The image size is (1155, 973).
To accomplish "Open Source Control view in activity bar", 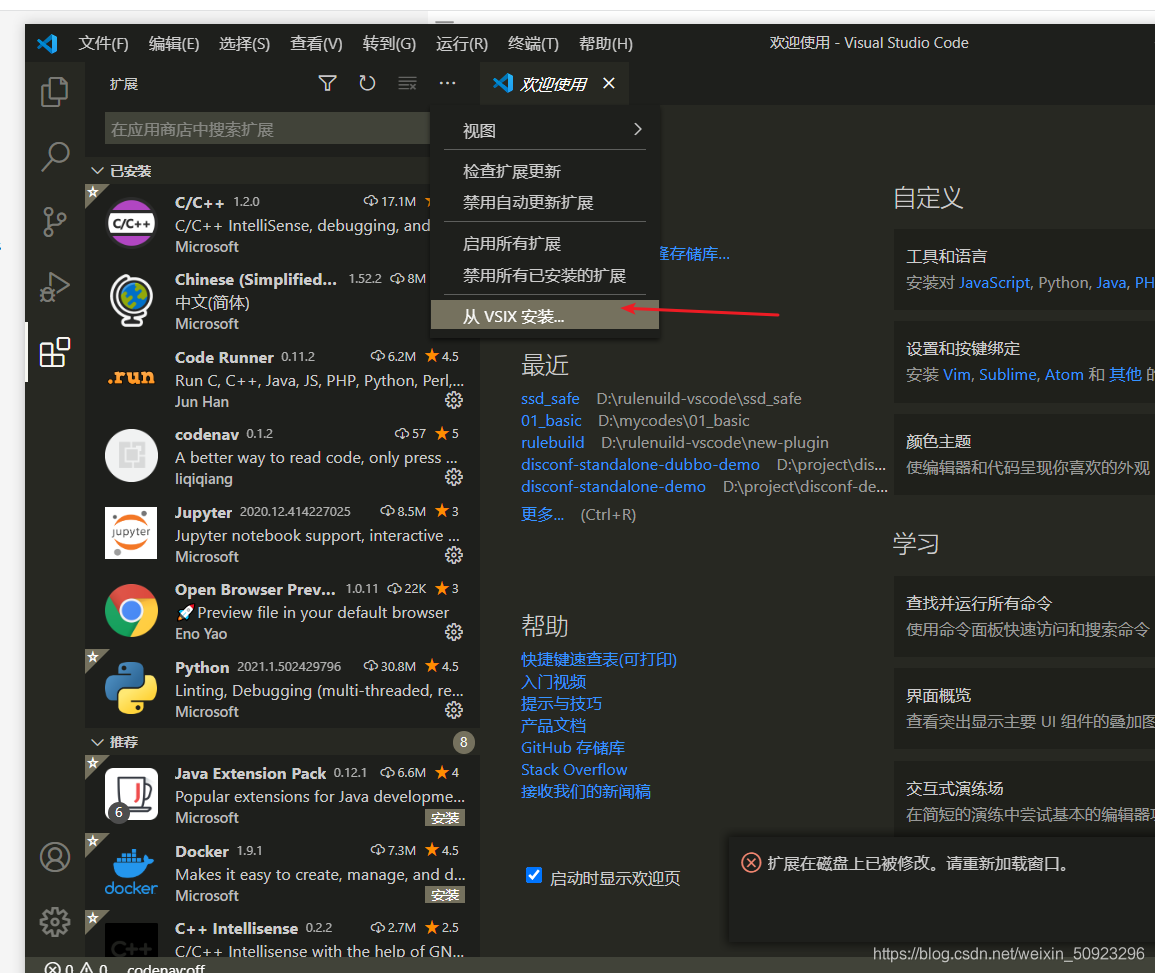I will point(55,222).
